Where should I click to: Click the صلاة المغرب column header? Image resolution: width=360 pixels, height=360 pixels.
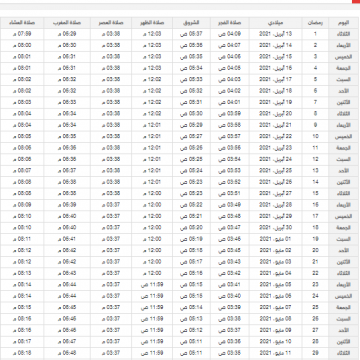pos(67,23)
